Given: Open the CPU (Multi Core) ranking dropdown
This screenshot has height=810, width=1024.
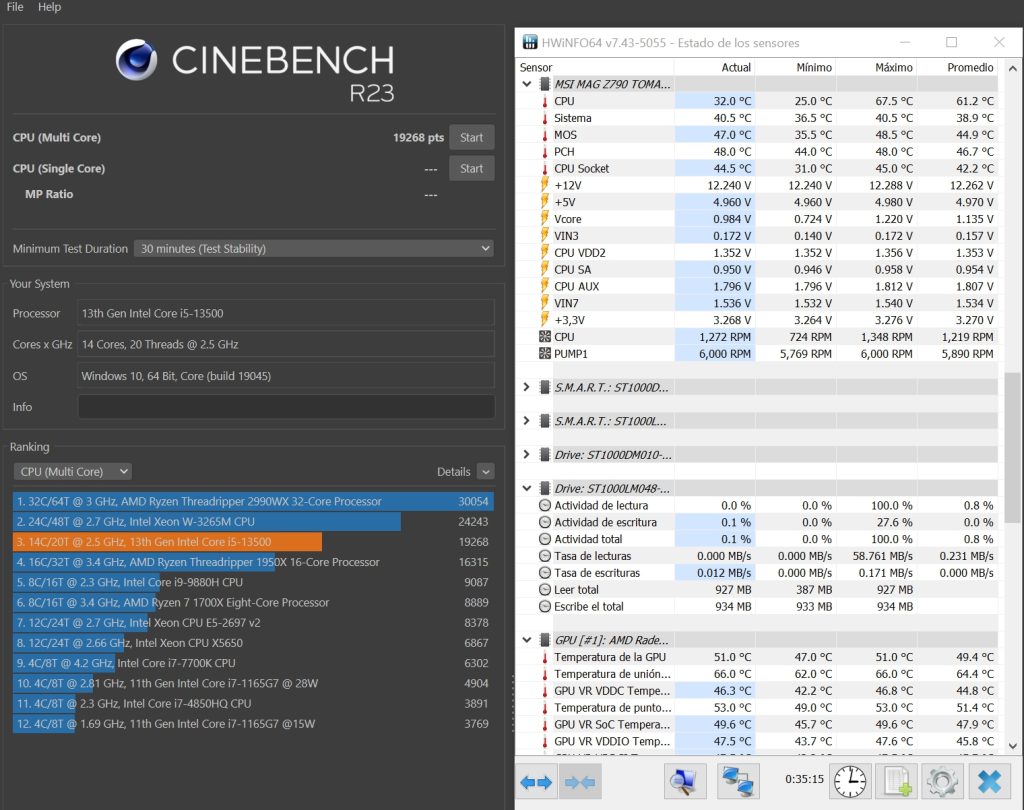Looking at the screenshot, I should coord(72,472).
